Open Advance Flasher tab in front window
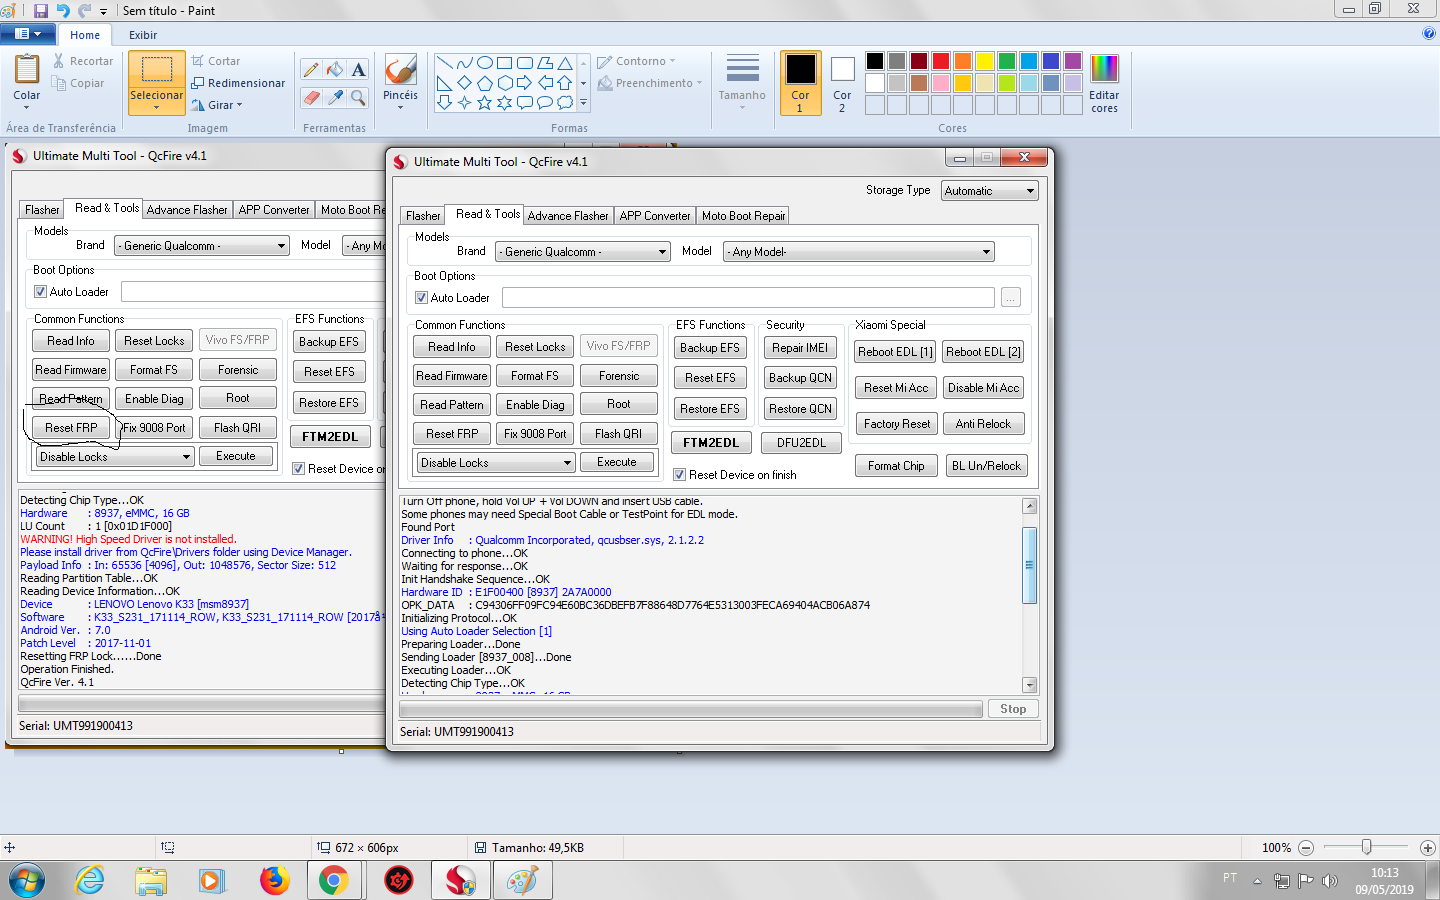Screen dimensions: 1440x900 568,216
